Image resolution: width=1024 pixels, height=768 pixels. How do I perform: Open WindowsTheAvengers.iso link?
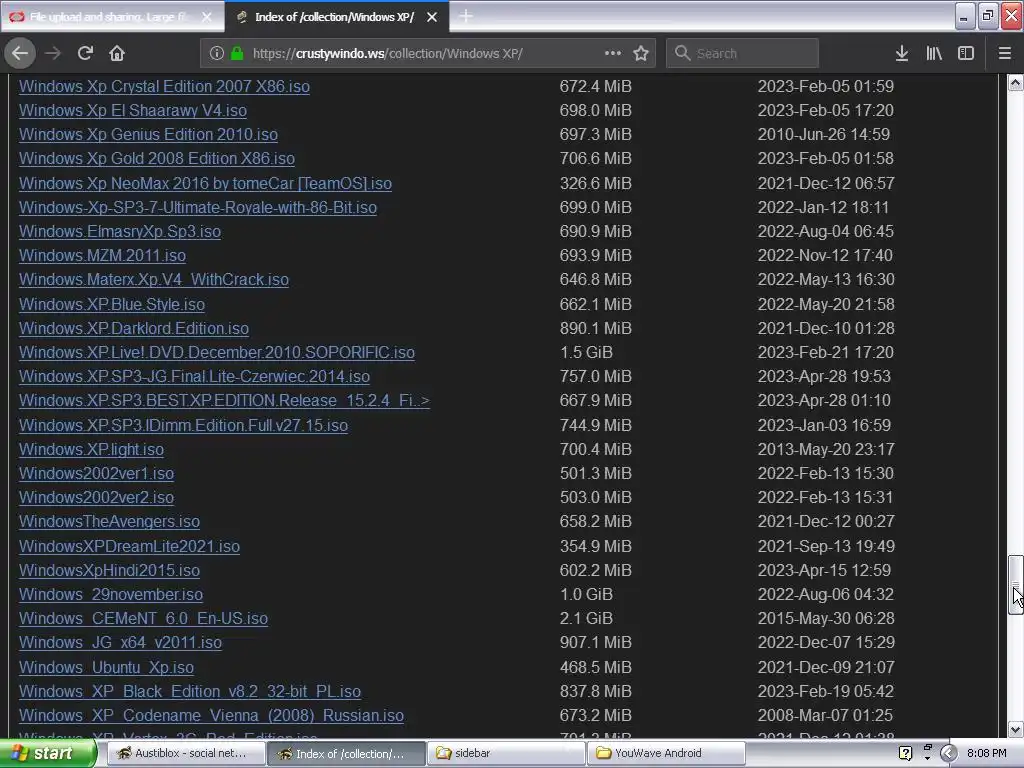pos(109,522)
